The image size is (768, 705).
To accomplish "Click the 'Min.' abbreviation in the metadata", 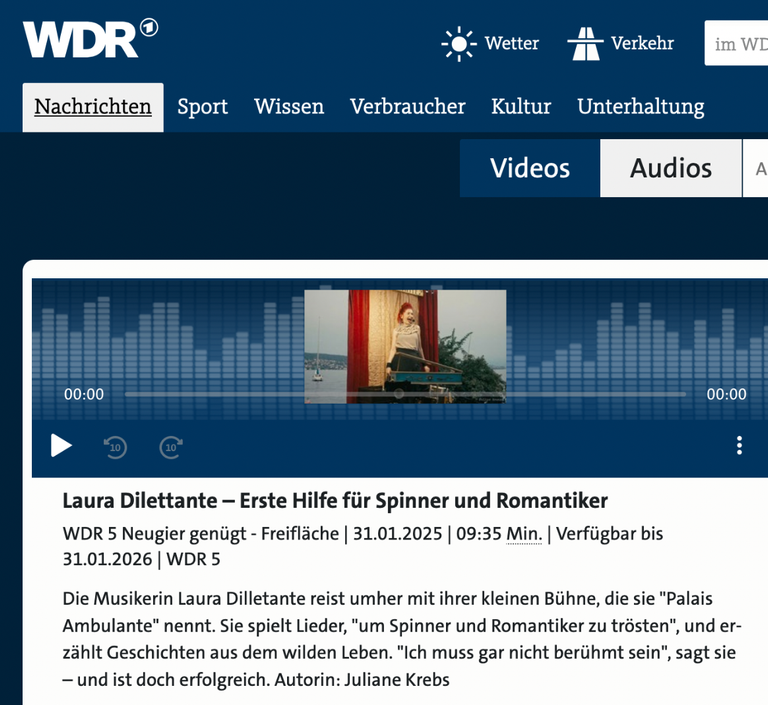I will pyautogui.click(x=524, y=534).
